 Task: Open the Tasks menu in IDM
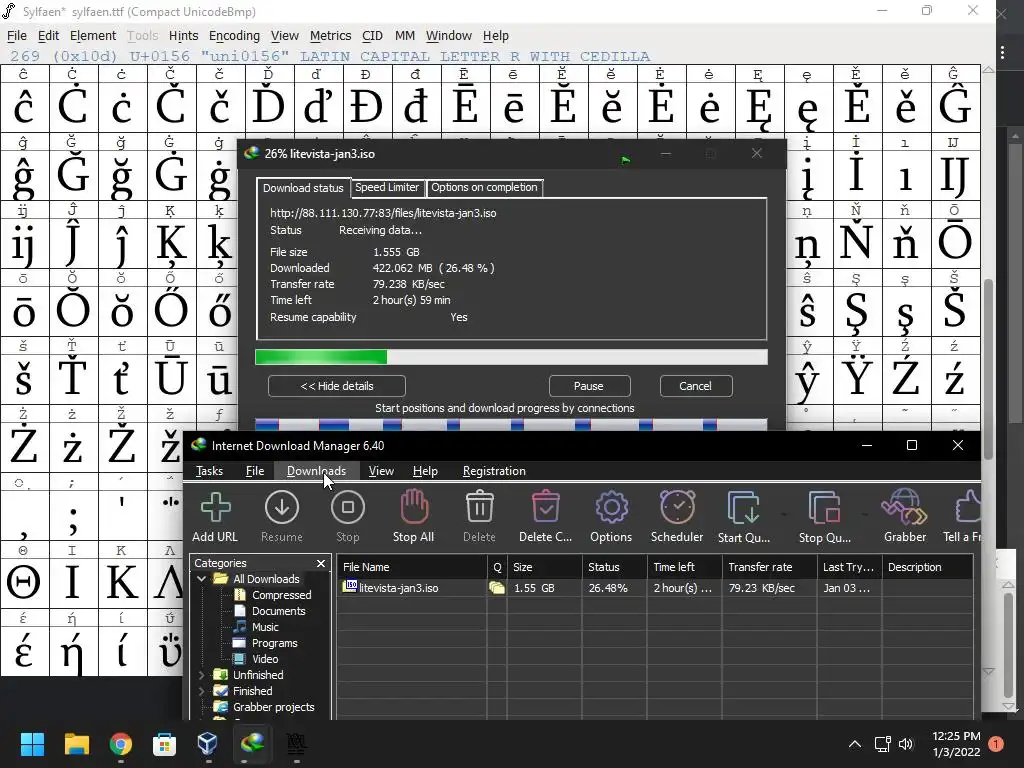pos(210,471)
